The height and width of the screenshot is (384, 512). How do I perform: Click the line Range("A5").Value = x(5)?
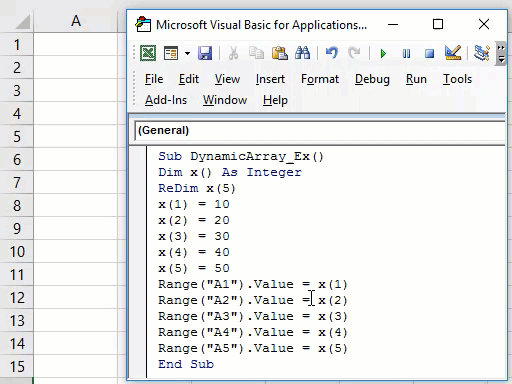253,348
